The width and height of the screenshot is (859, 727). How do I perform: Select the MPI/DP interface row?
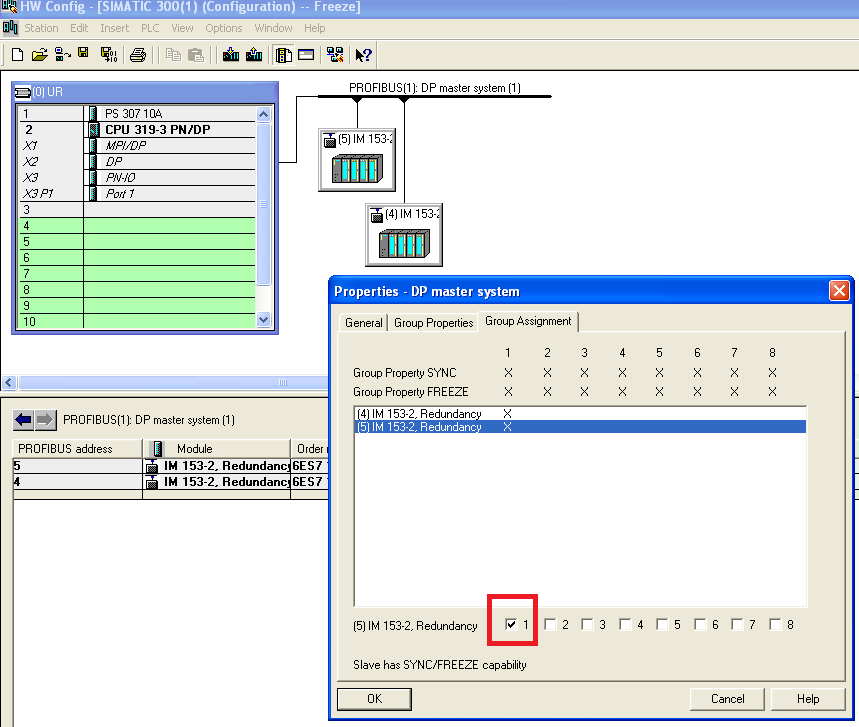(138, 145)
